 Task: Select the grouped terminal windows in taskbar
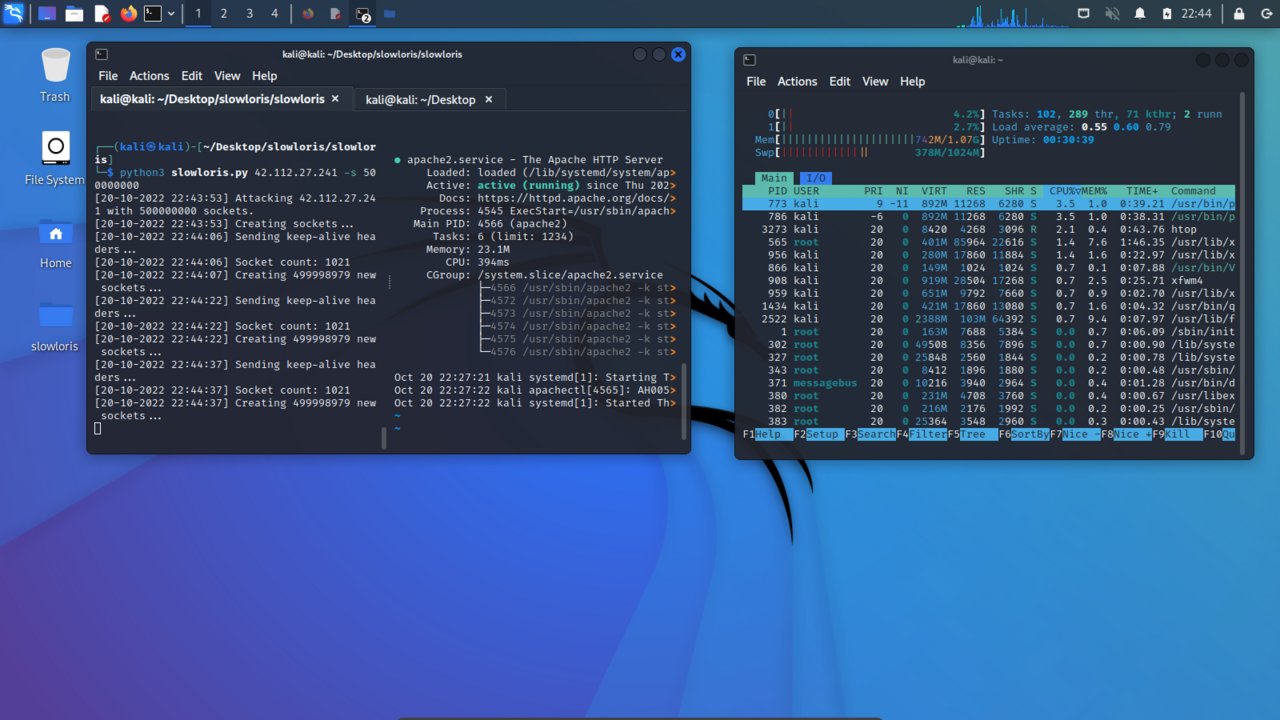tap(363, 14)
